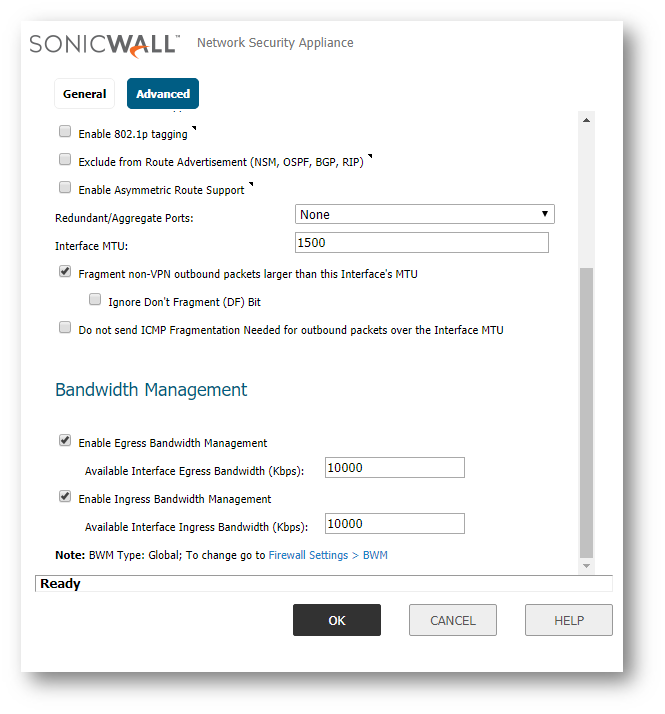Click the SonicWall logo
665x714 pixels.
pos(104,45)
